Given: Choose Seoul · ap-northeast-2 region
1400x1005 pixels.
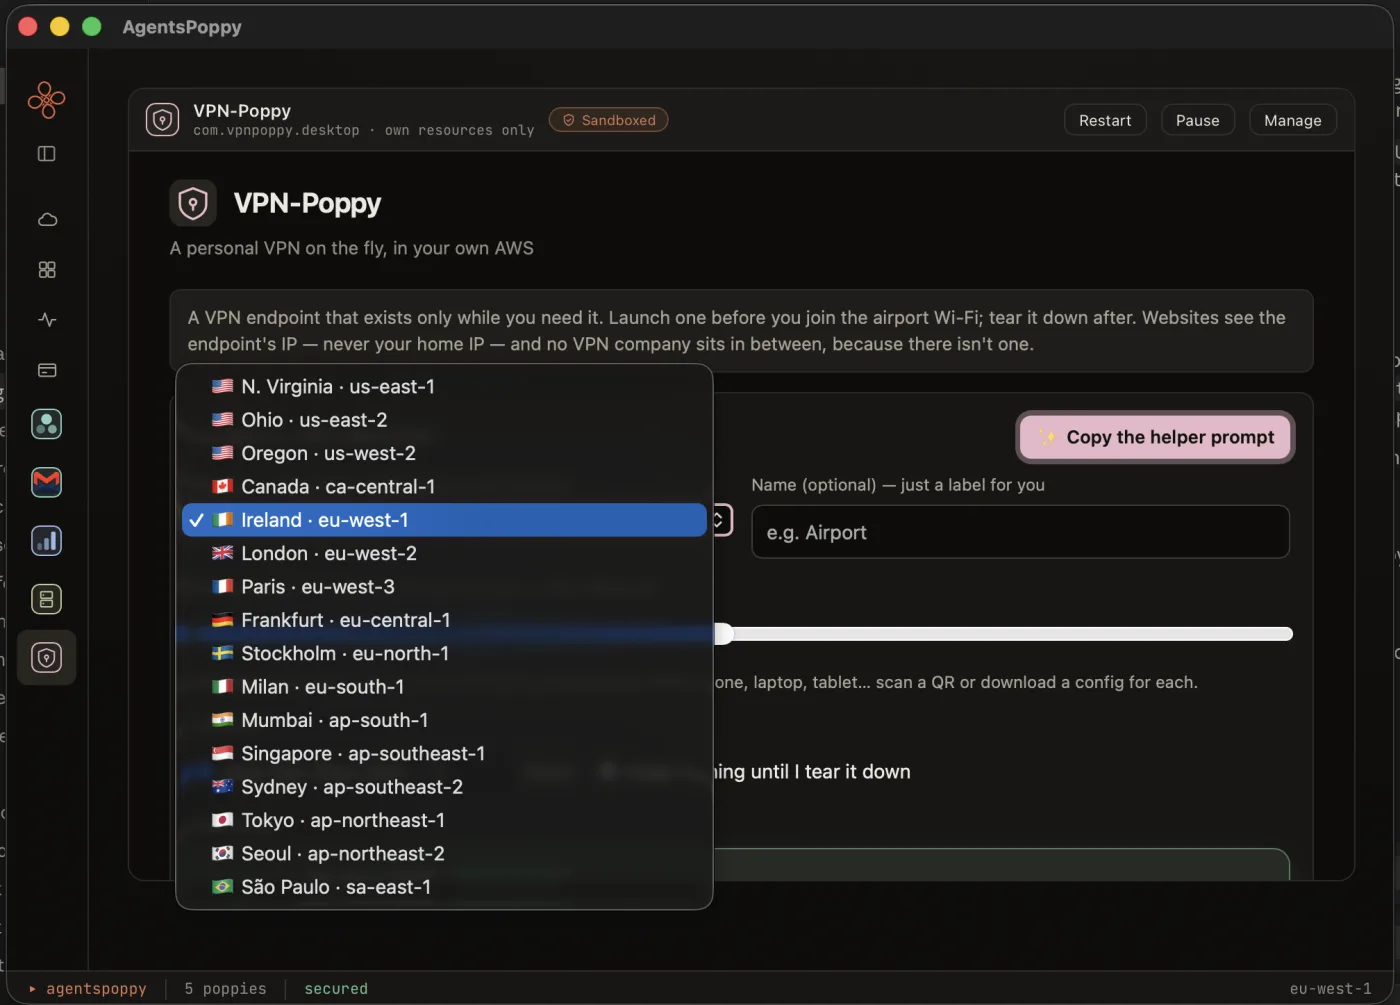Looking at the screenshot, I should coord(444,853).
